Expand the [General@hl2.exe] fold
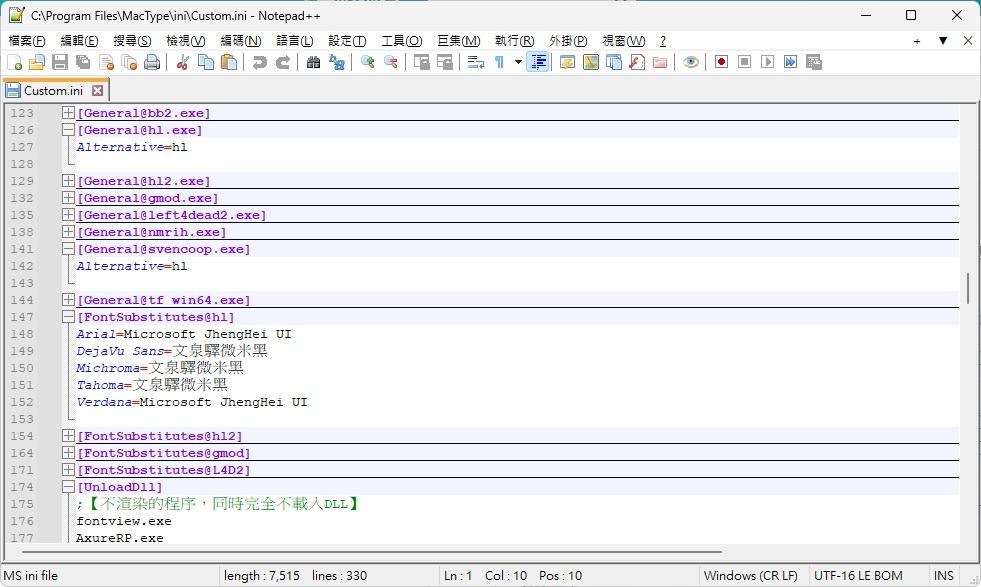This screenshot has height=587, width=981. (68, 181)
